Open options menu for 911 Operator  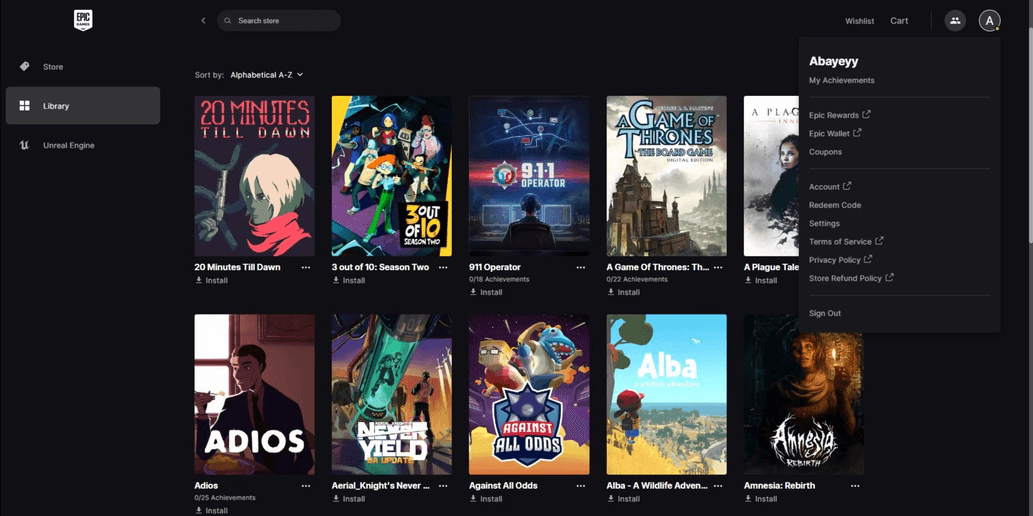(x=580, y=268)
